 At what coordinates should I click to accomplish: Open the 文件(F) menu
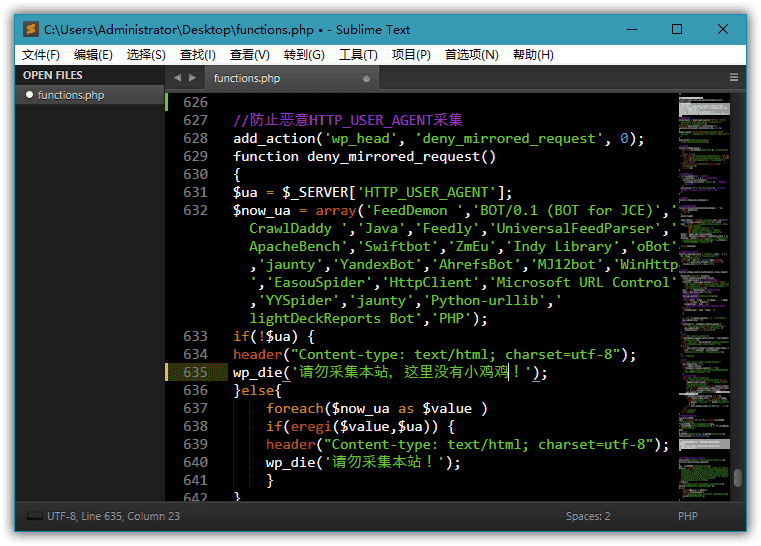coord(41,55)
